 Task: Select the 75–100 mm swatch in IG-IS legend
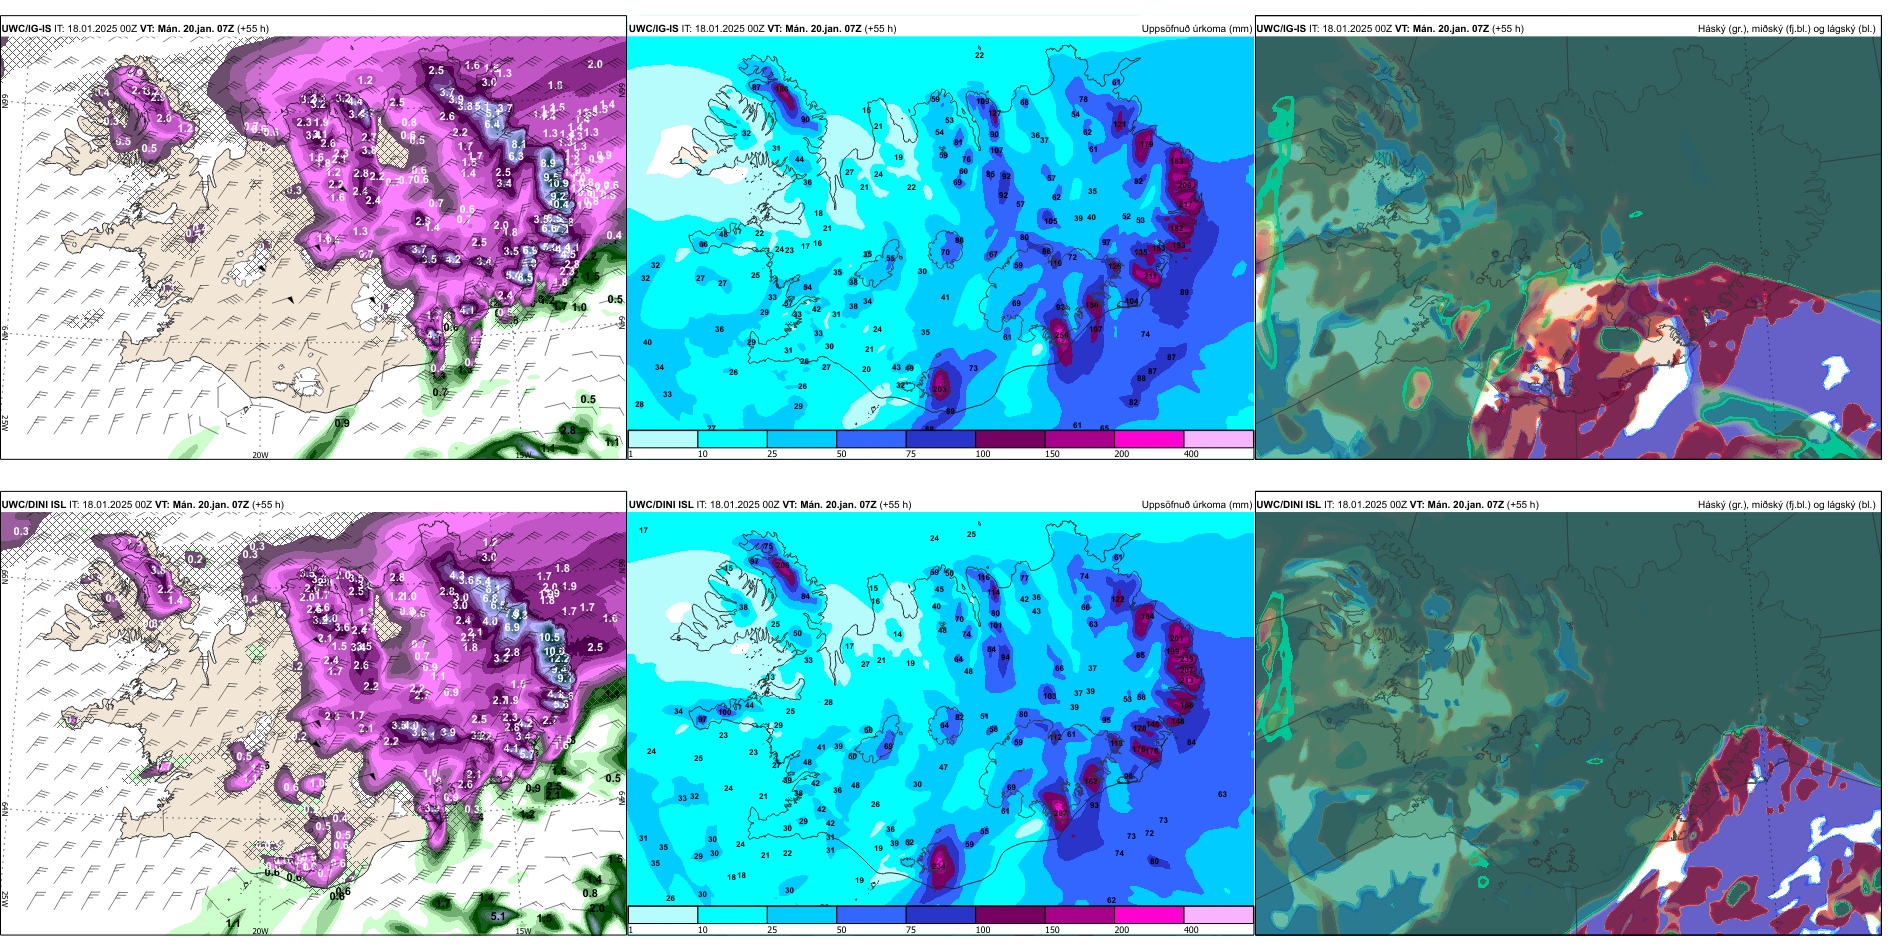pyautogui.click(x=941, y=439)
